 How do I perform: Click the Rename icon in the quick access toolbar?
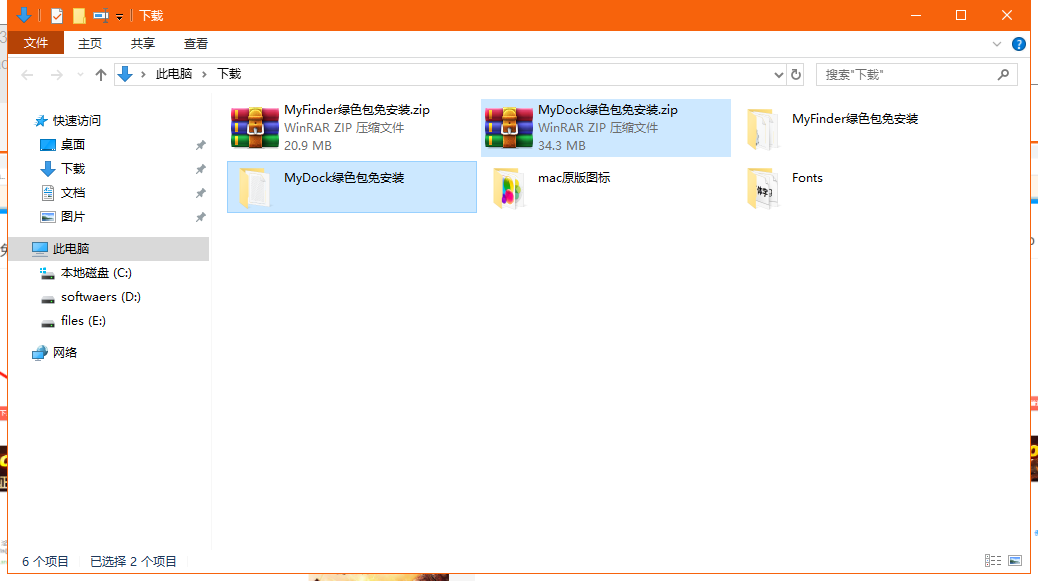point(101,15)
